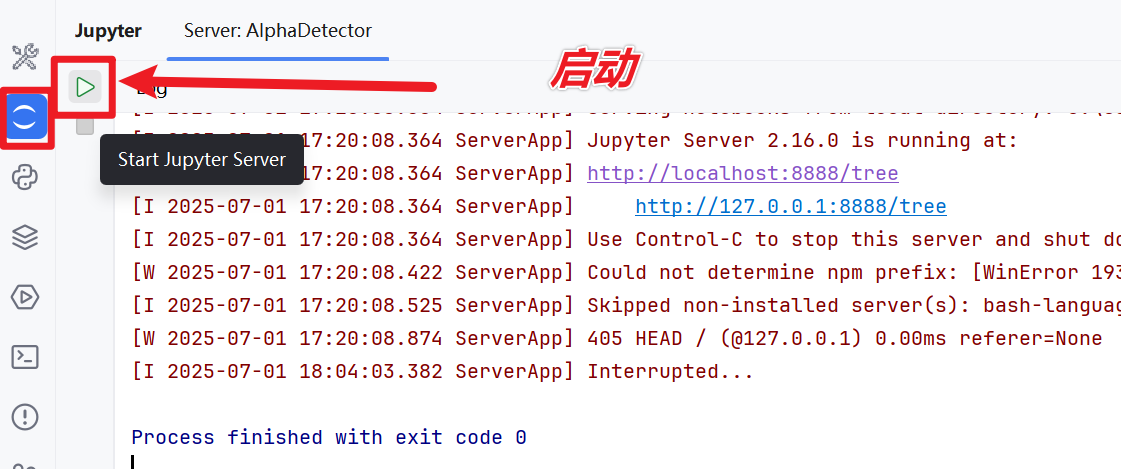The image size is (1121, 469).
Task: Open the http://localhost:8888/tree link
Action: [x=743, y=173]
